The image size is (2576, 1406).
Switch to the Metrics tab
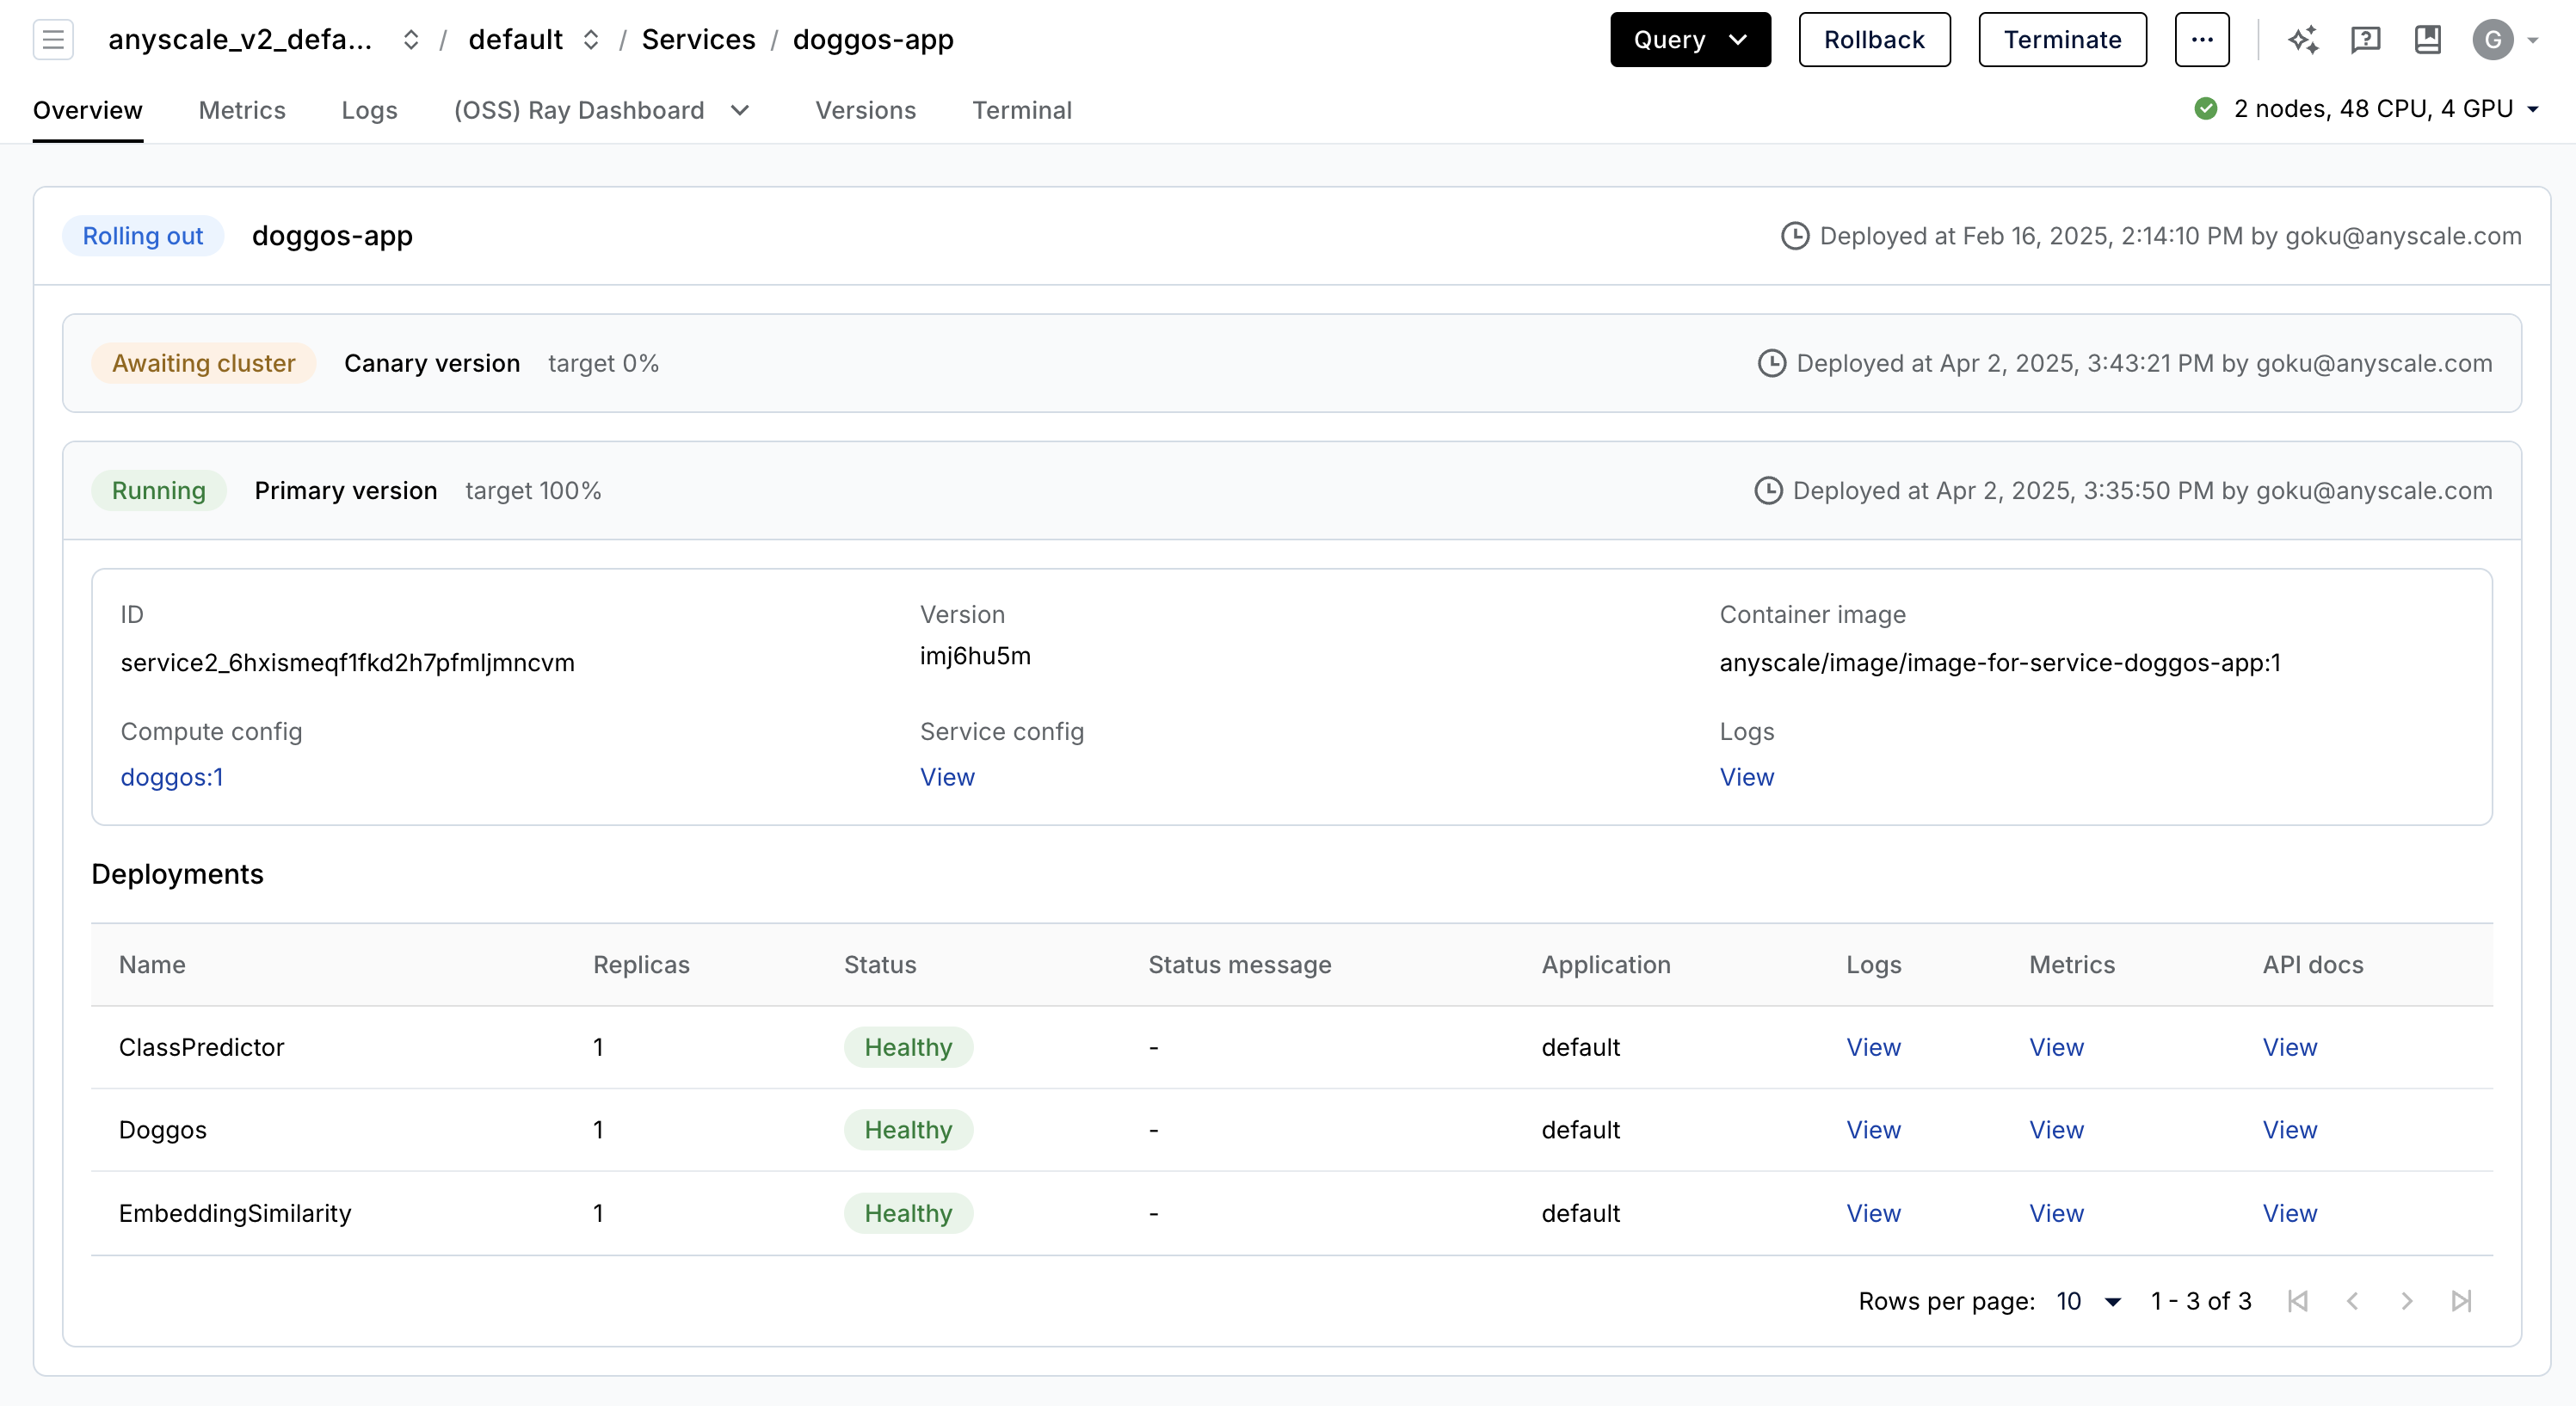point(242,110)
